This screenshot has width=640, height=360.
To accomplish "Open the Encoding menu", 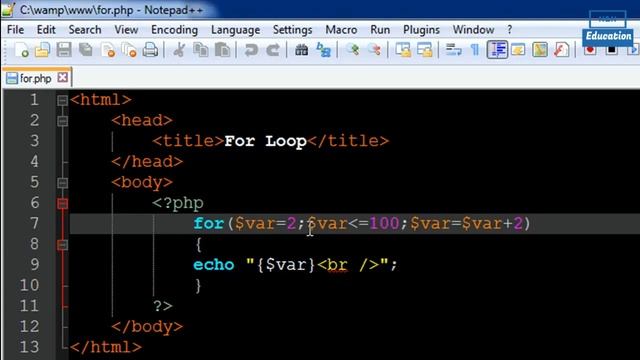I will point(174,30).
